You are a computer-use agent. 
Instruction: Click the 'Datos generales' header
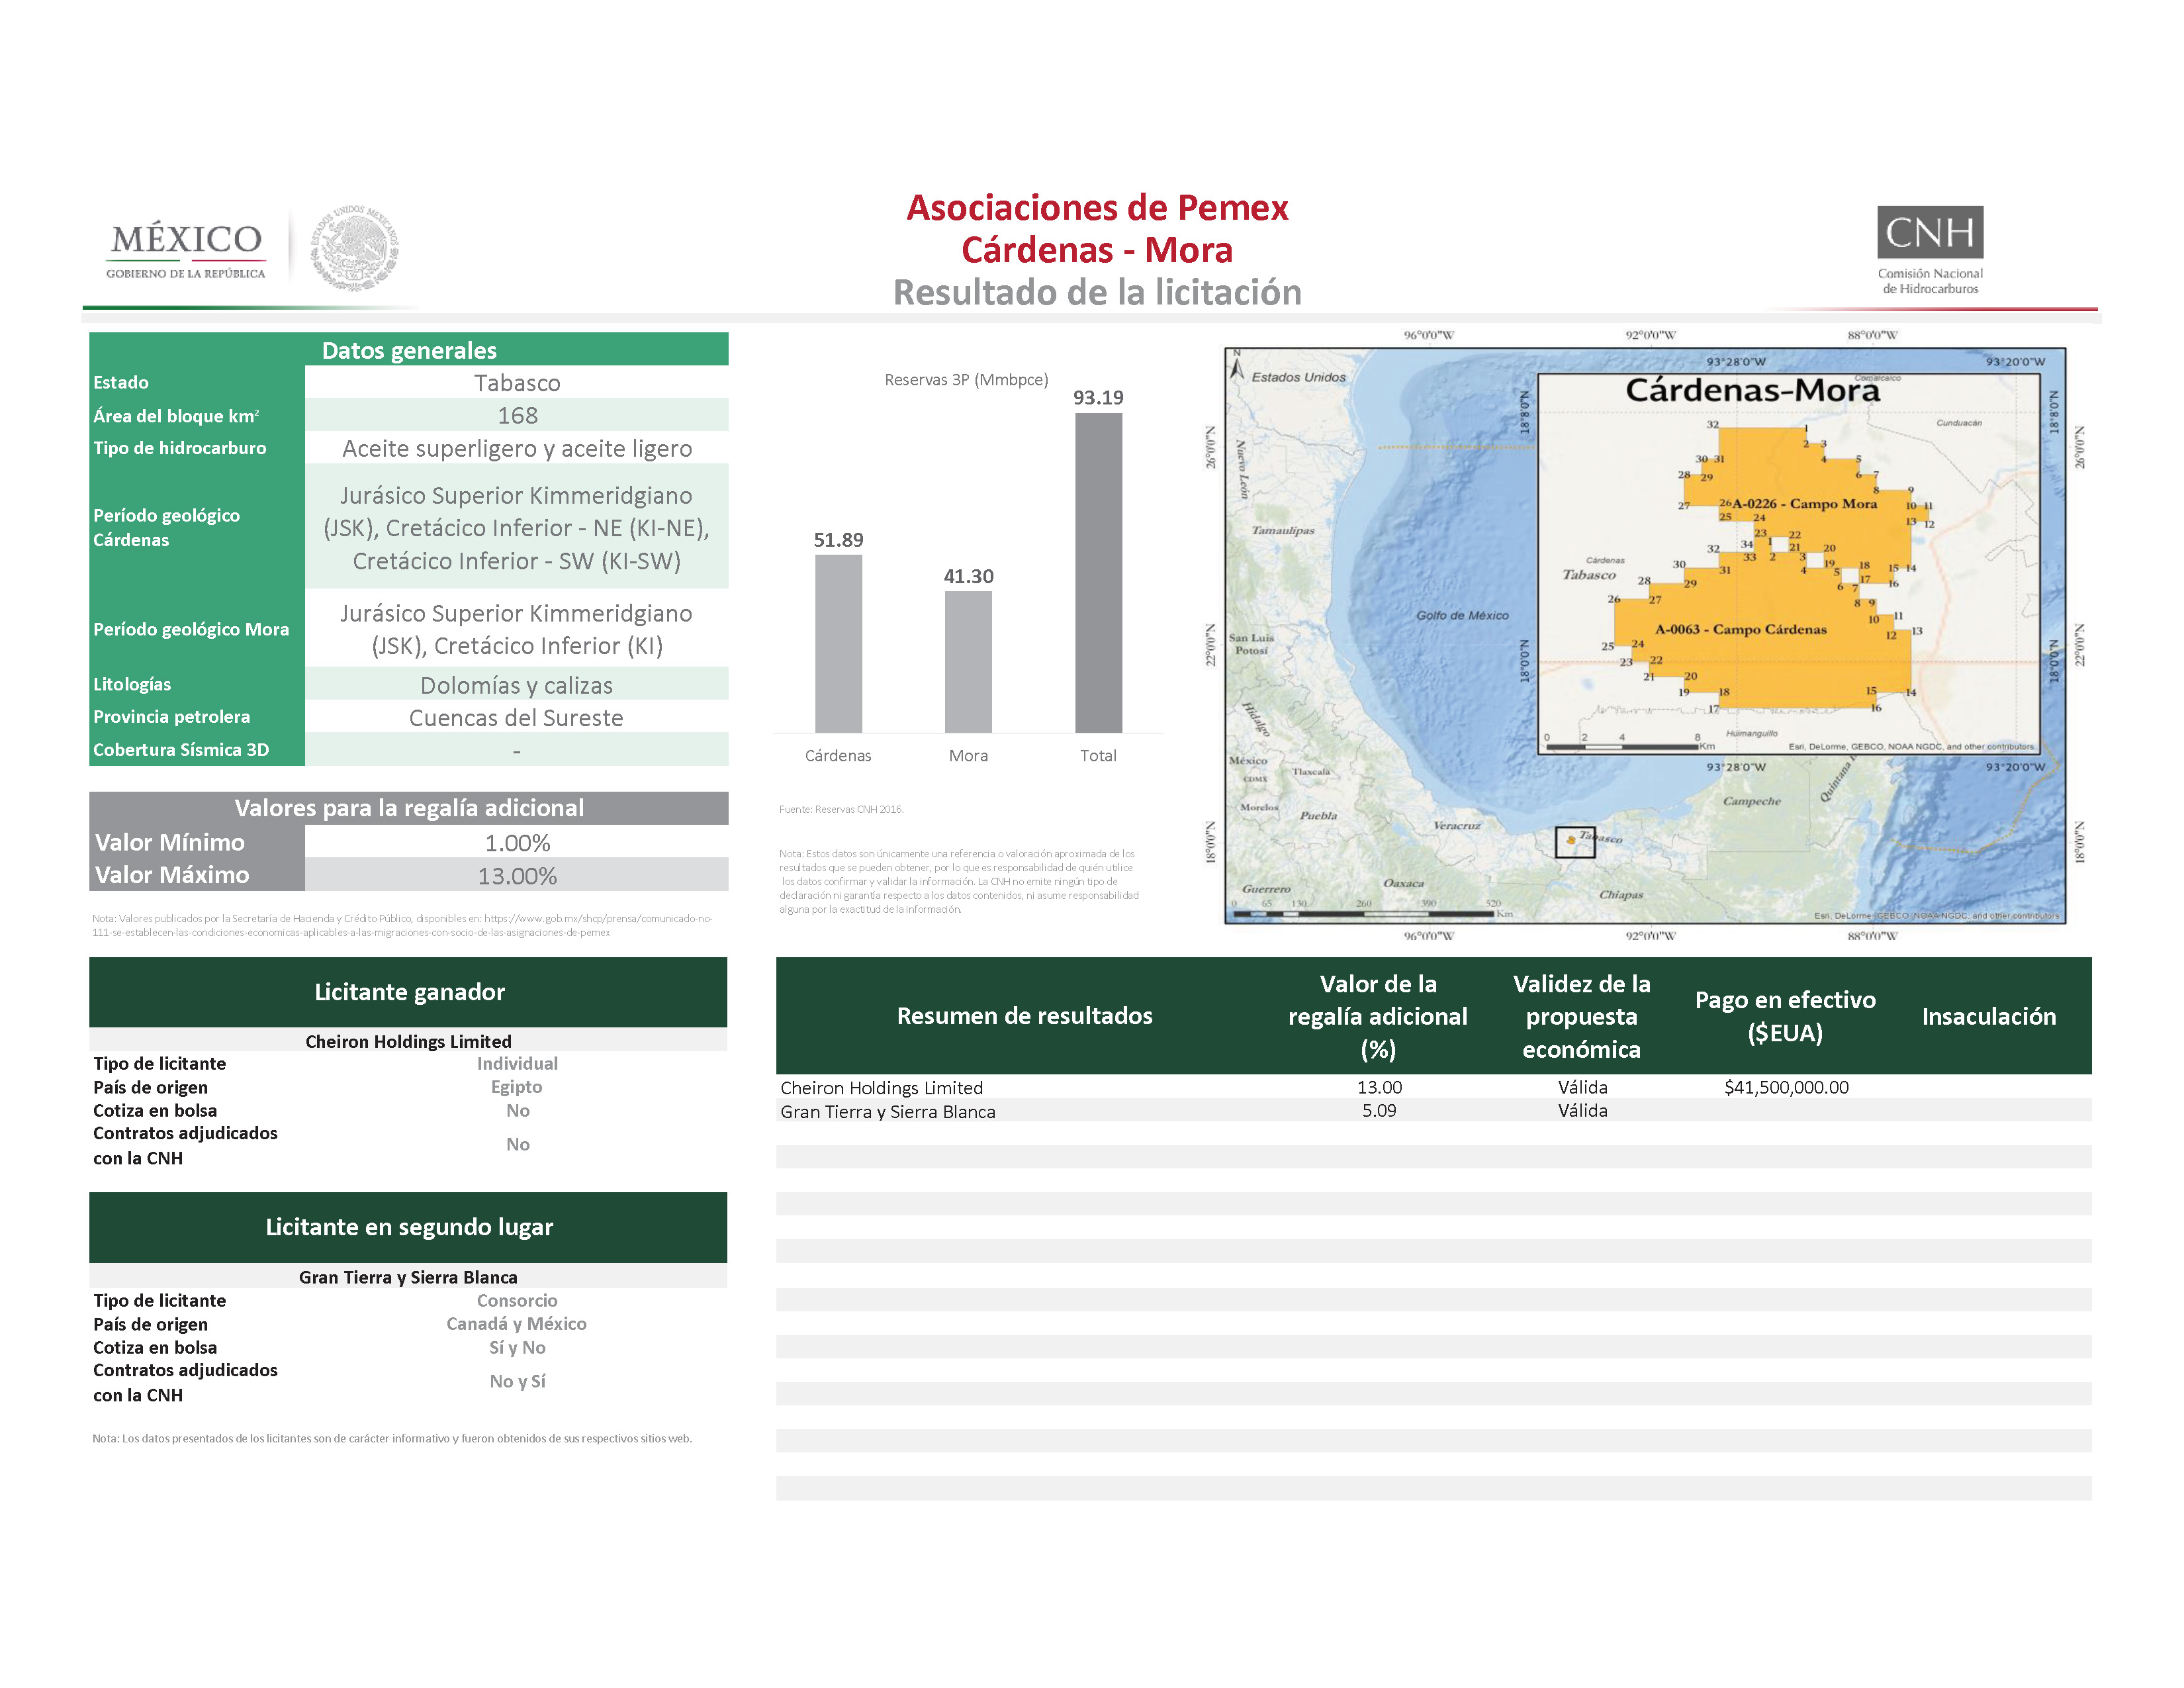409,350
